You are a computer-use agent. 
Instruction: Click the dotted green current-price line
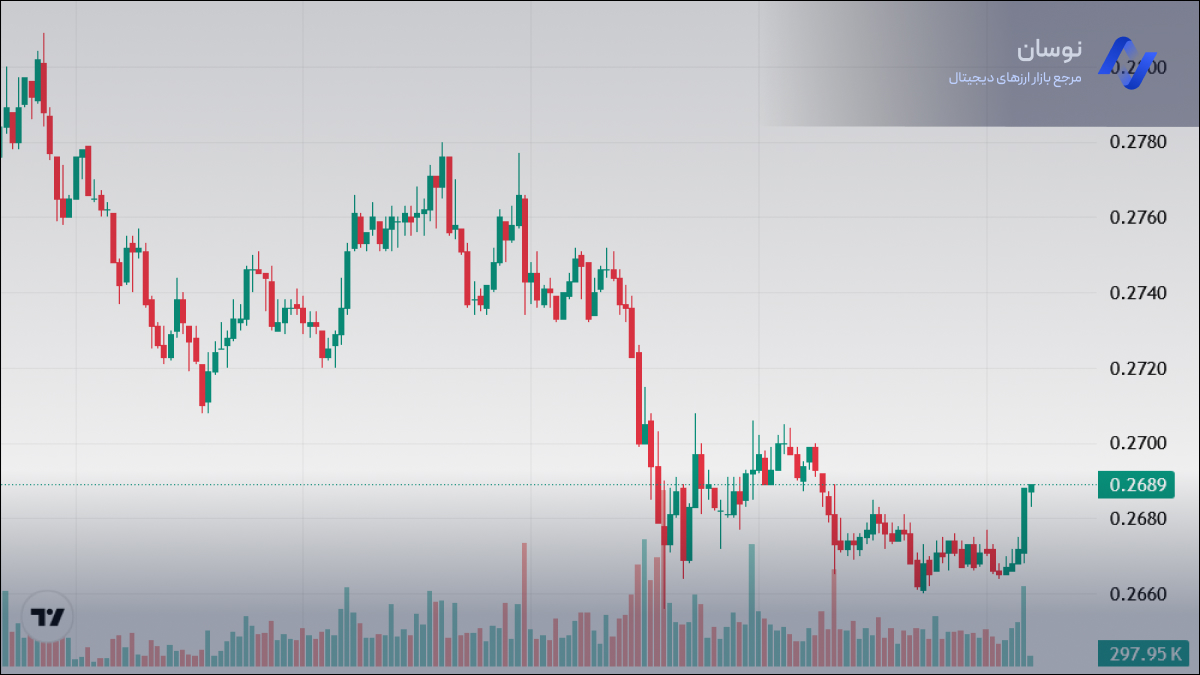500,485
